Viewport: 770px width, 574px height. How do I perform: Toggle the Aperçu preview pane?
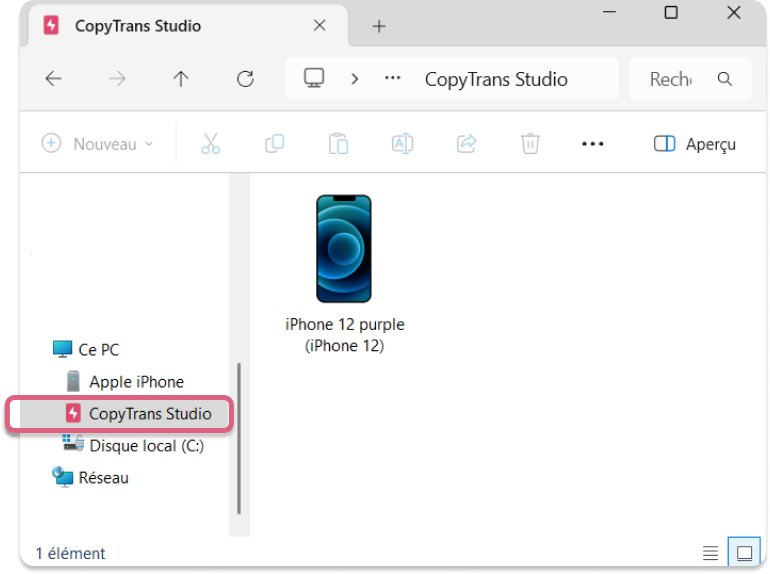pos(695,144)
